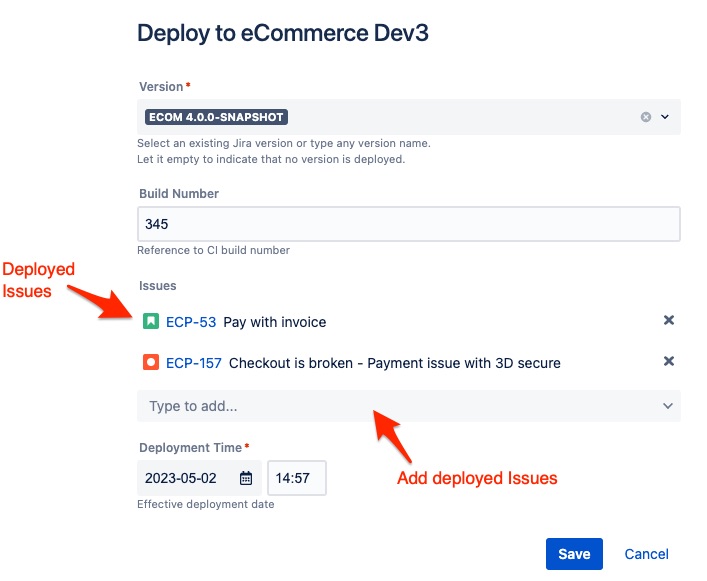Image resolution: width=707 pixels, height=581 pixels.
Task: Click the Version field label
Action: [x=160, y=88]
